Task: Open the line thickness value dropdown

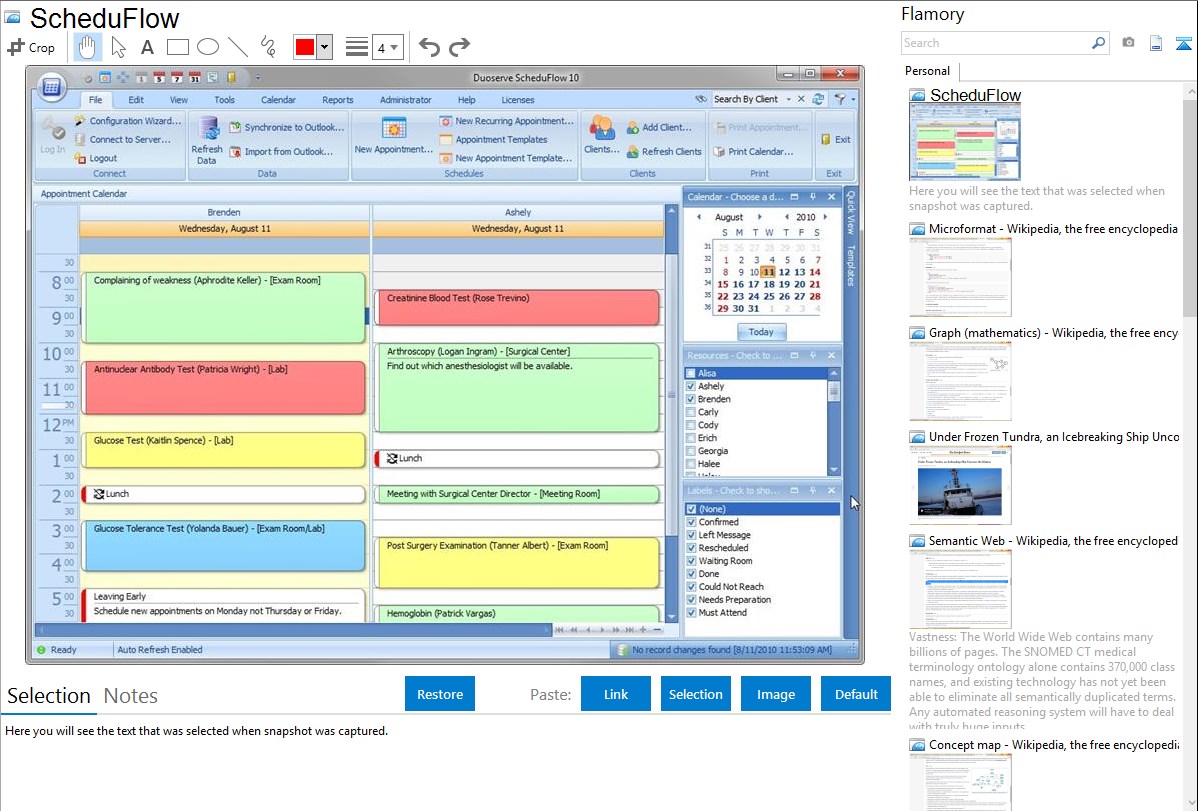Action: [x=393, y=47]
